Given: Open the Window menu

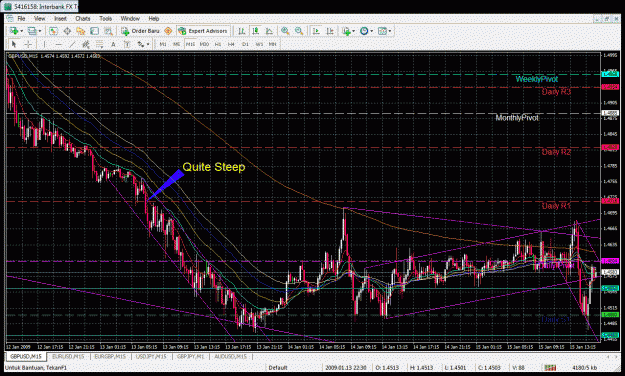Looking at the screenshot, I should (130, 18).
